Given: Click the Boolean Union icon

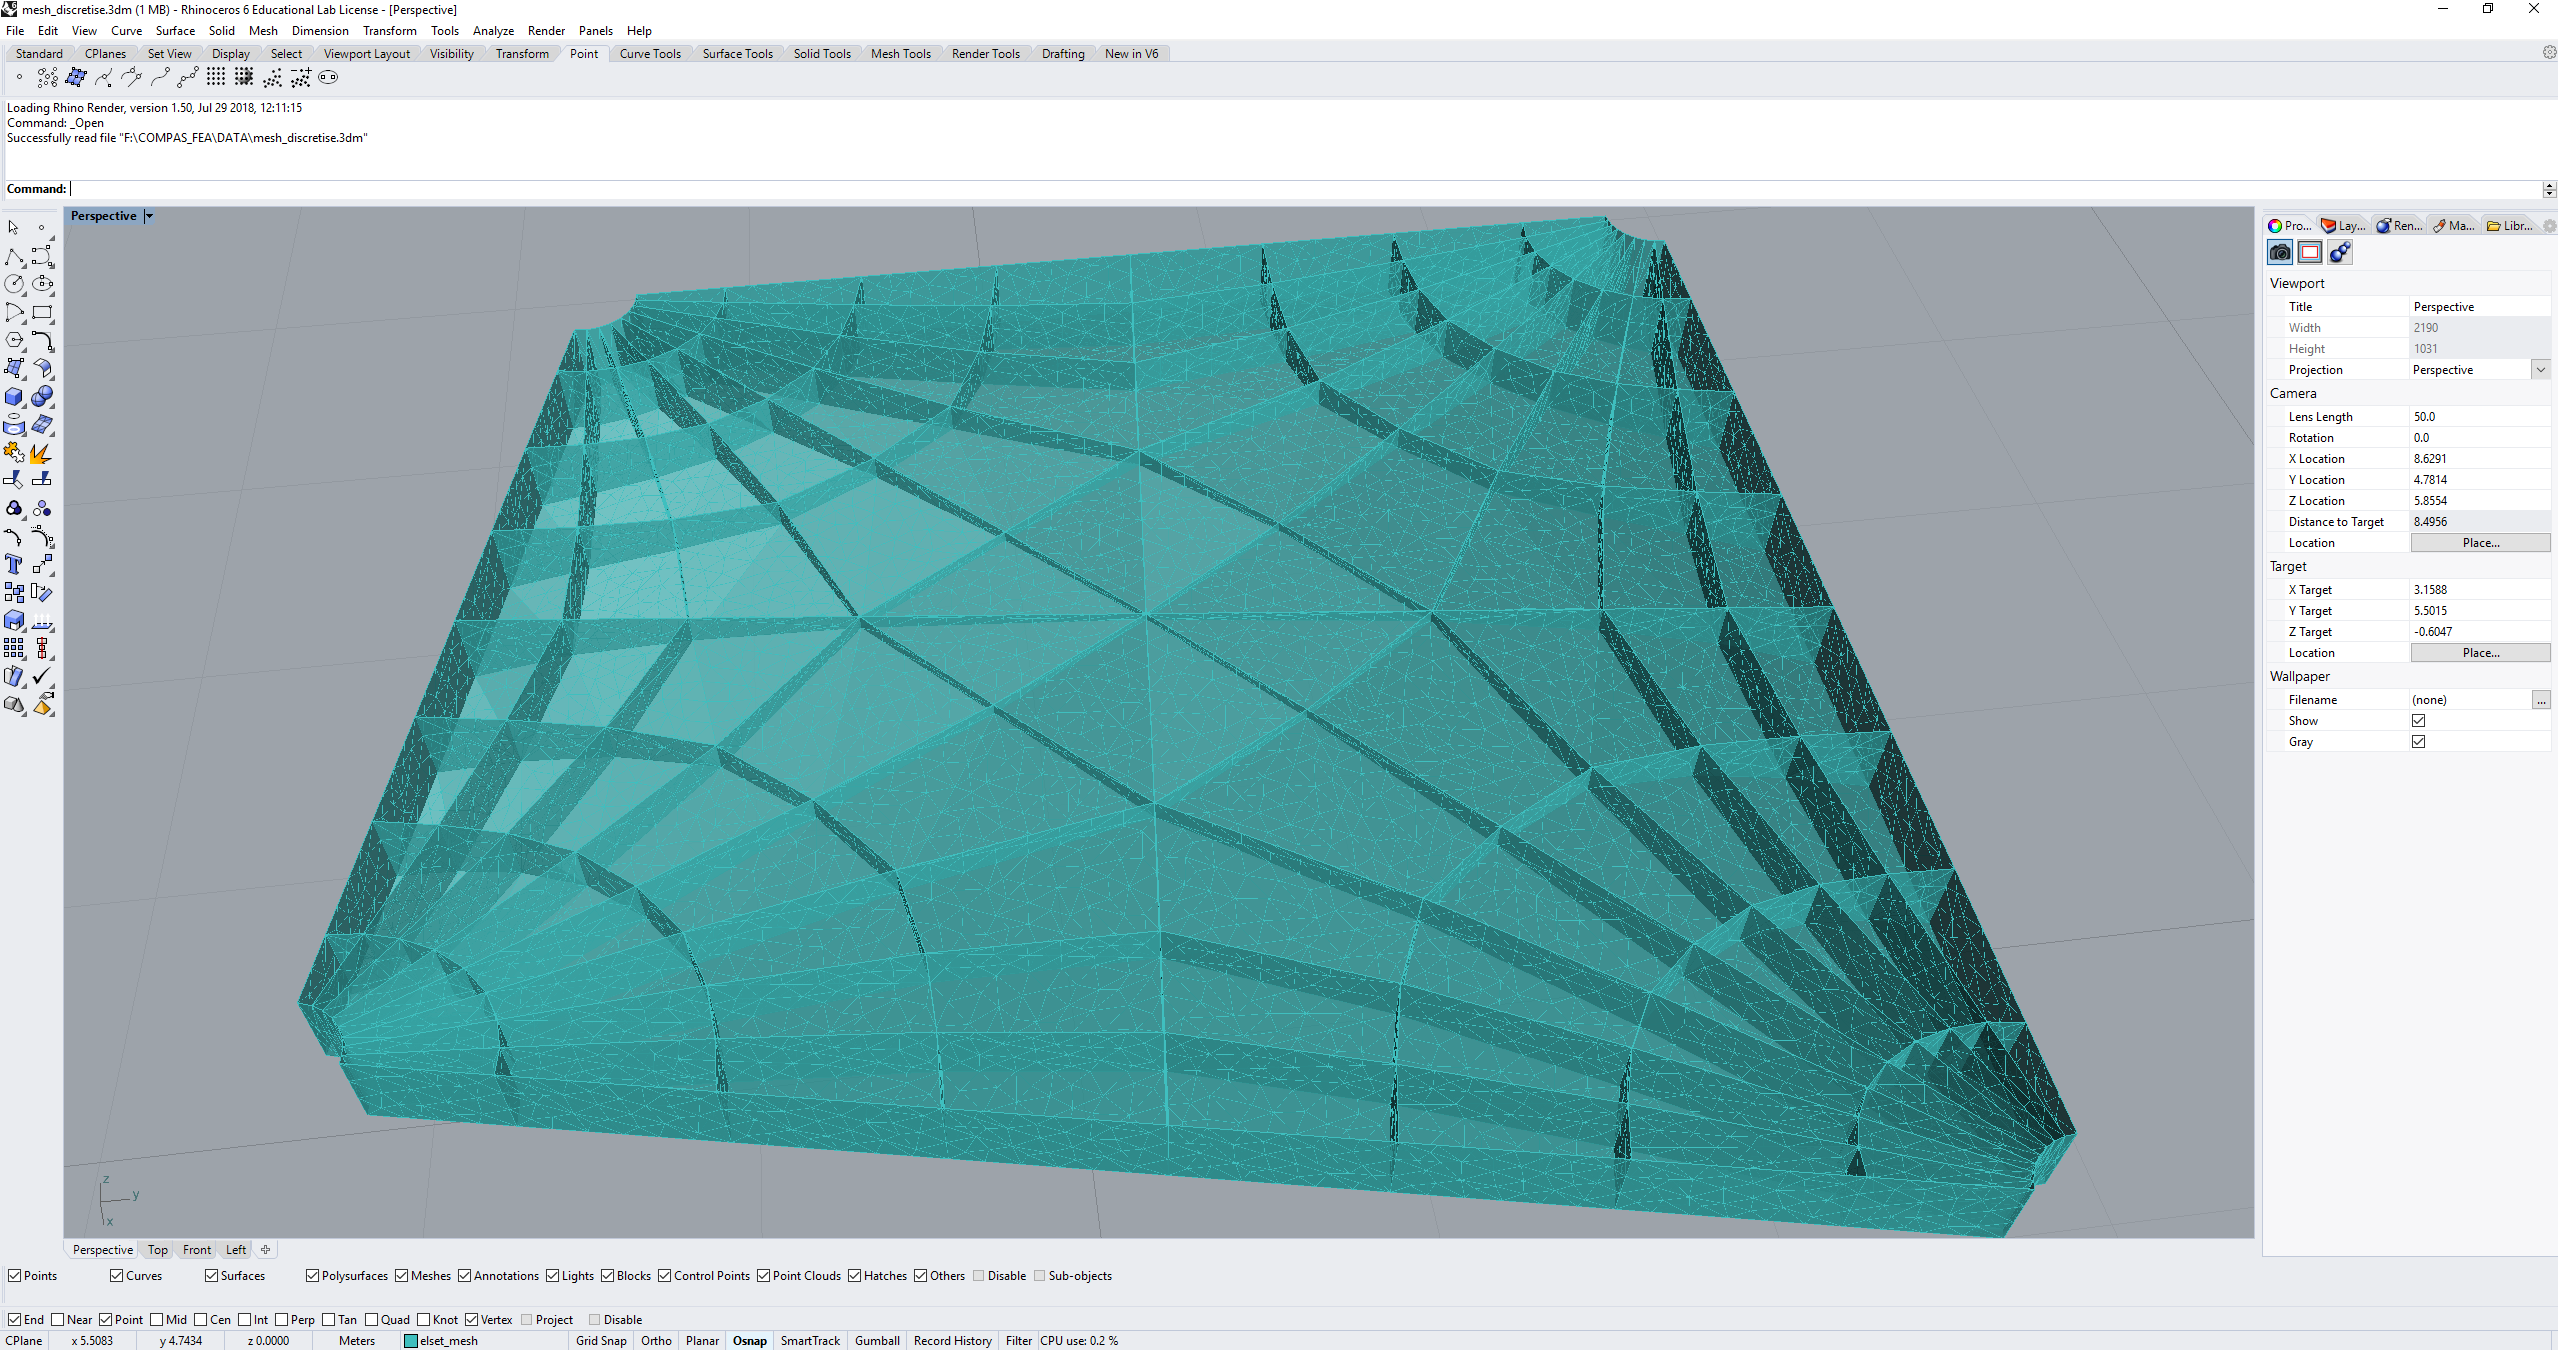Looking at the screenshot, I should (42, 397).
